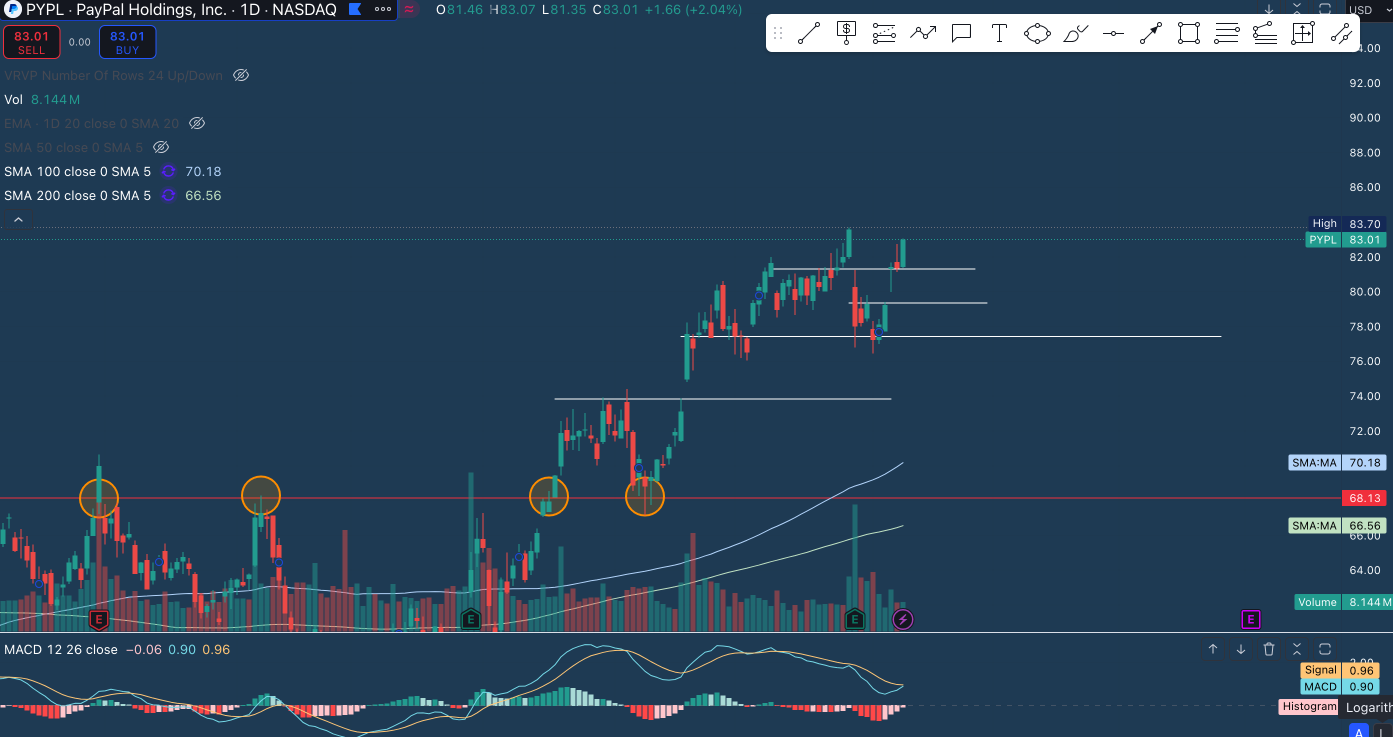The image size is (1393, 737).
Task: Delete the MACD pane with trash icon
Action: [x=1269, y=649]
